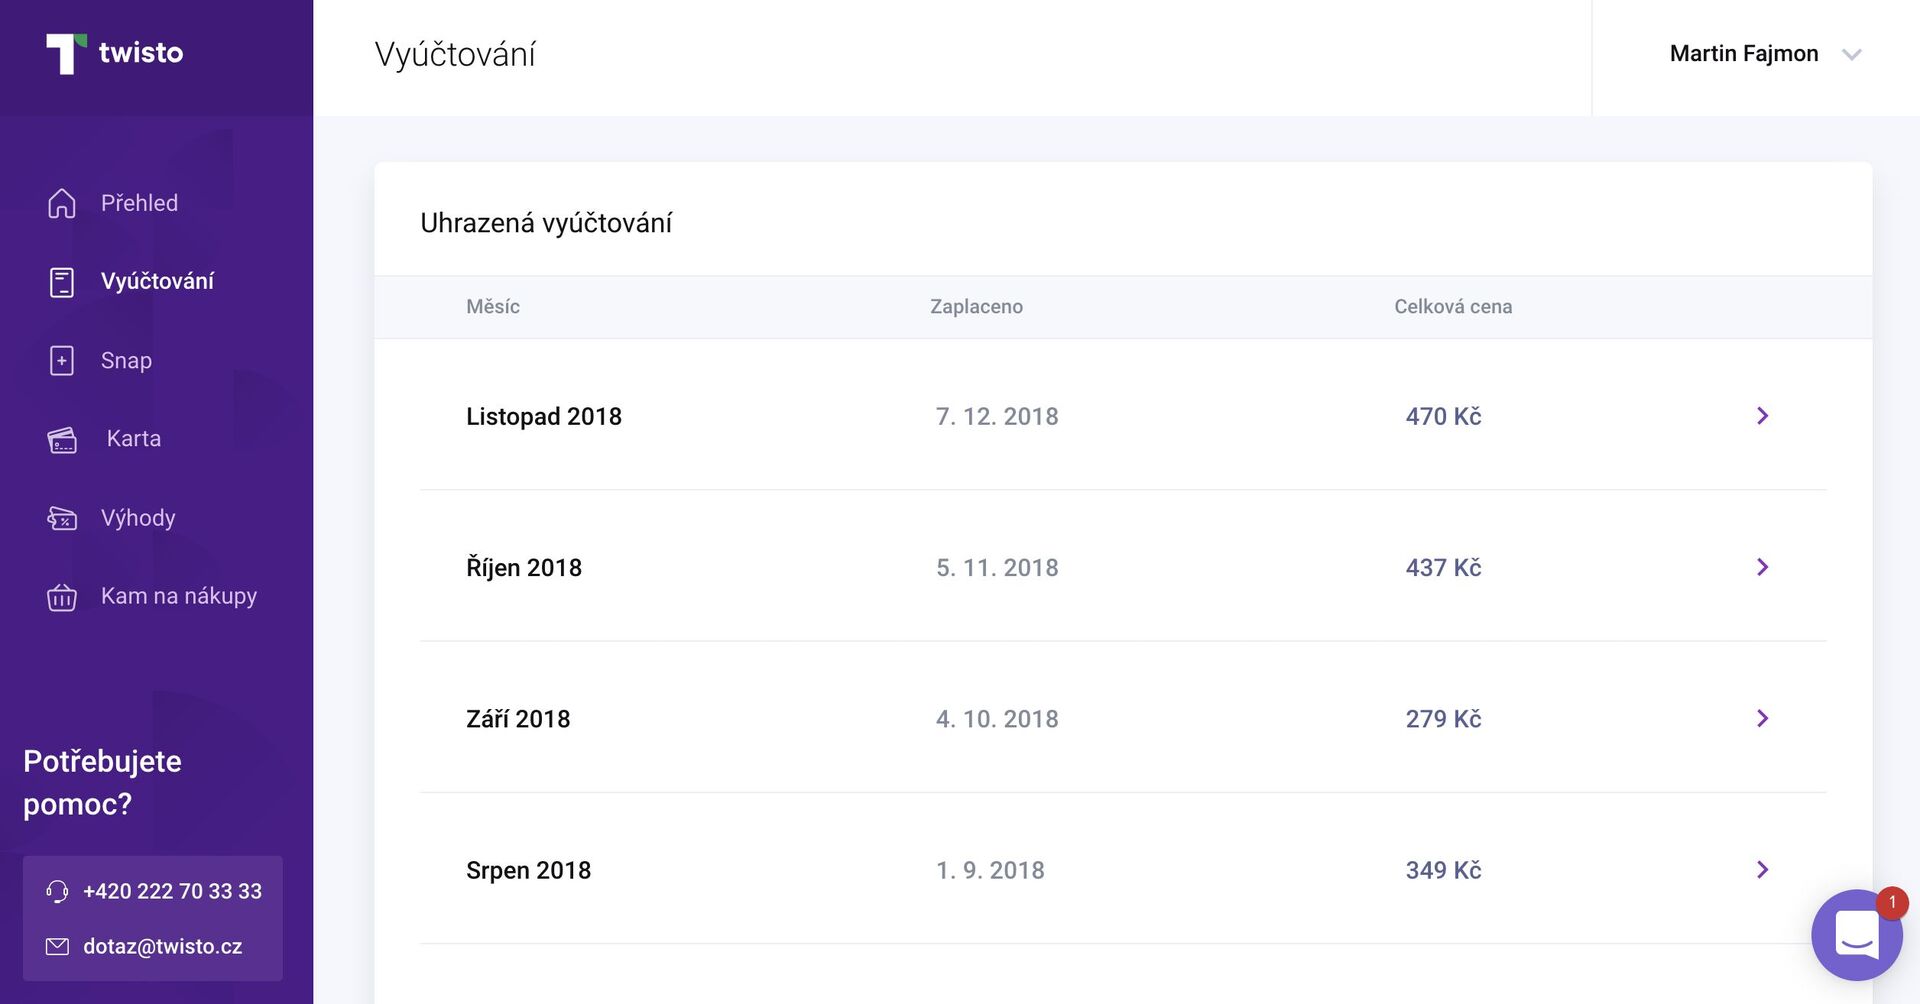Image resolution: width=1920 pixels, height=1004 pixels.
Task: Expand the Martin Fajmon user menu
Action: coord(1851,54)
